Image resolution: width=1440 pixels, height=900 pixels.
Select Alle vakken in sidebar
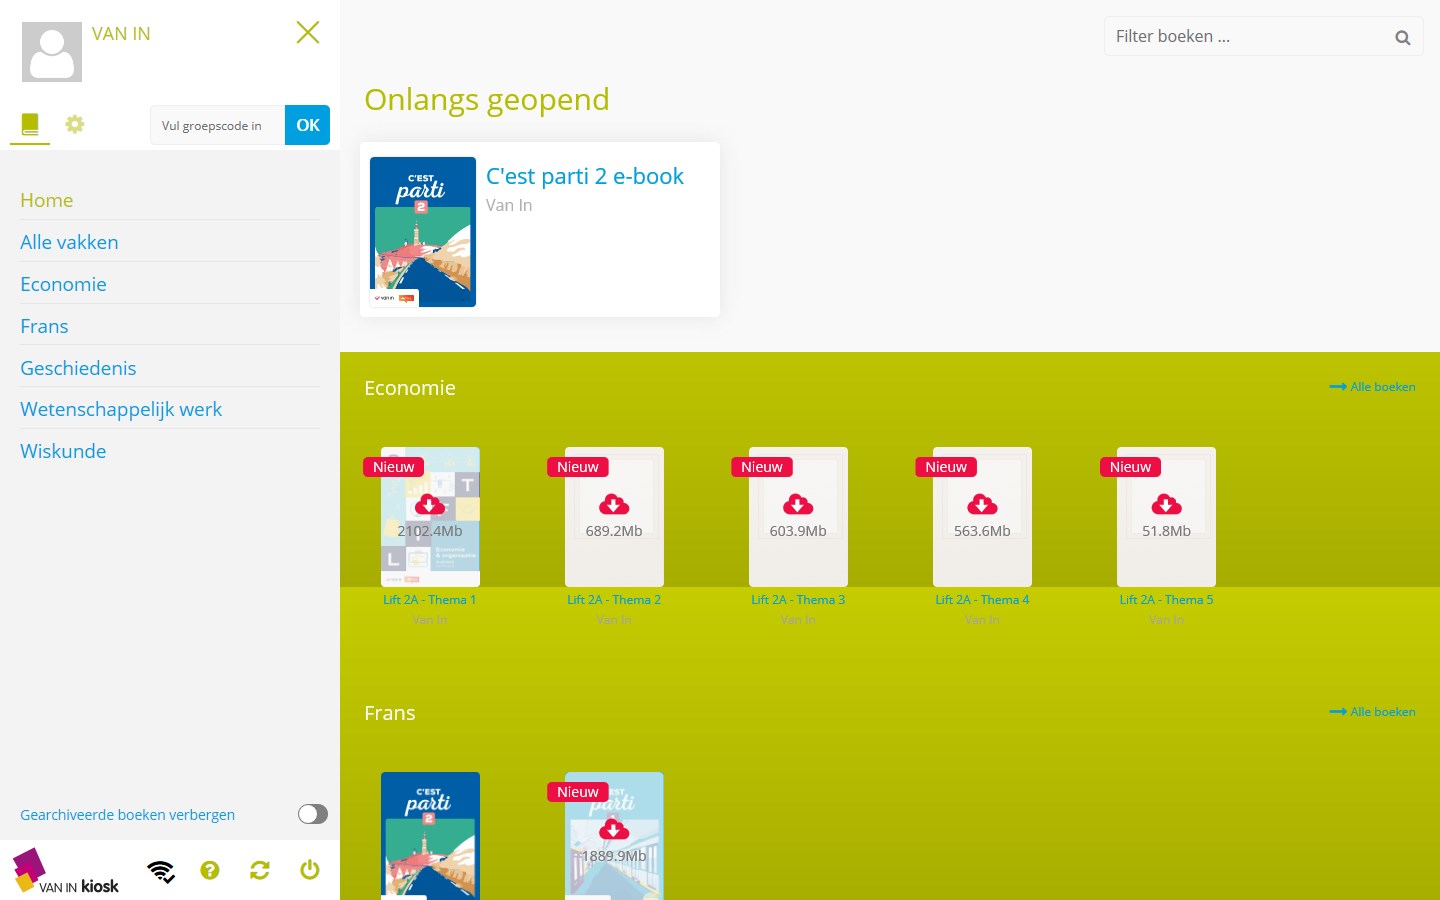coord(69,242)
